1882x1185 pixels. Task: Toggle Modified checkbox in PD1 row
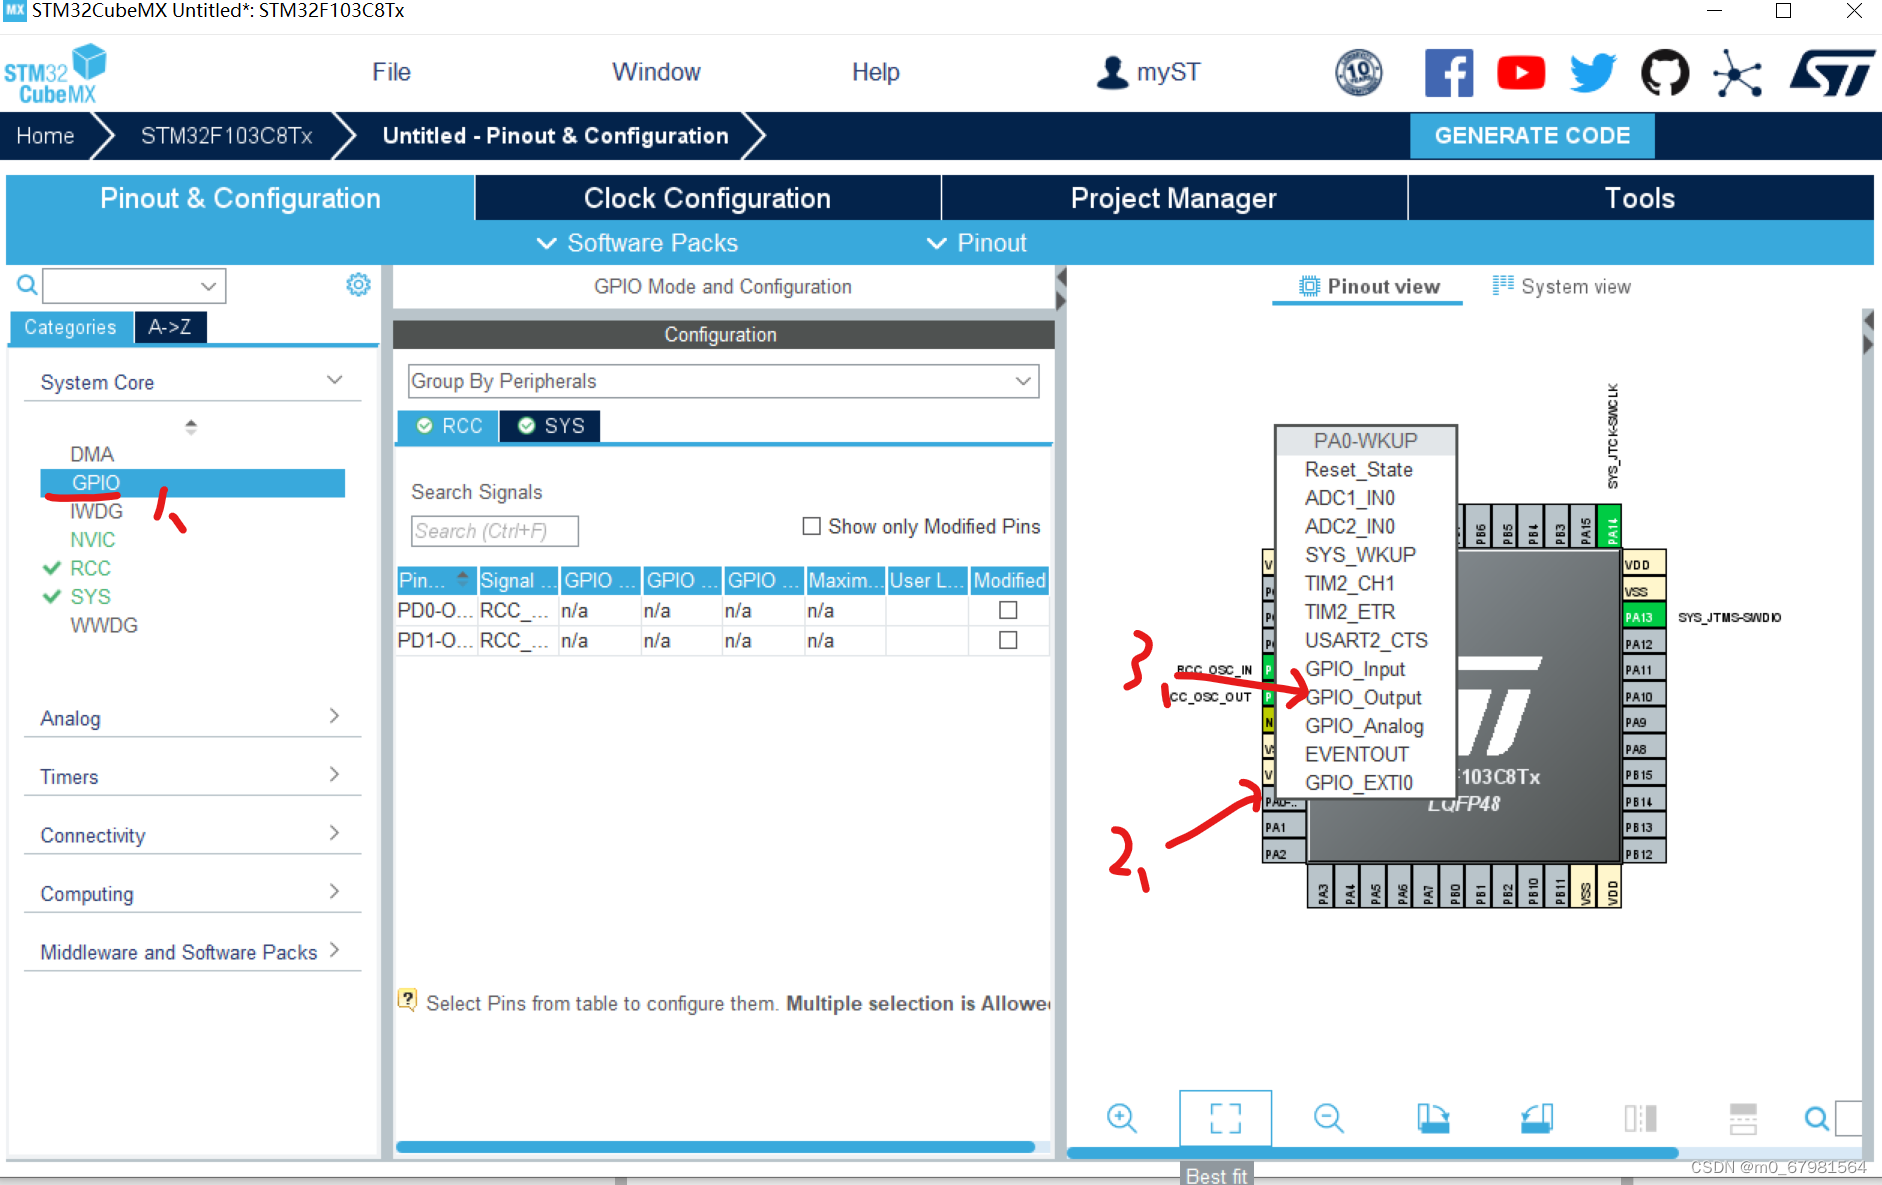[1008, 640]
